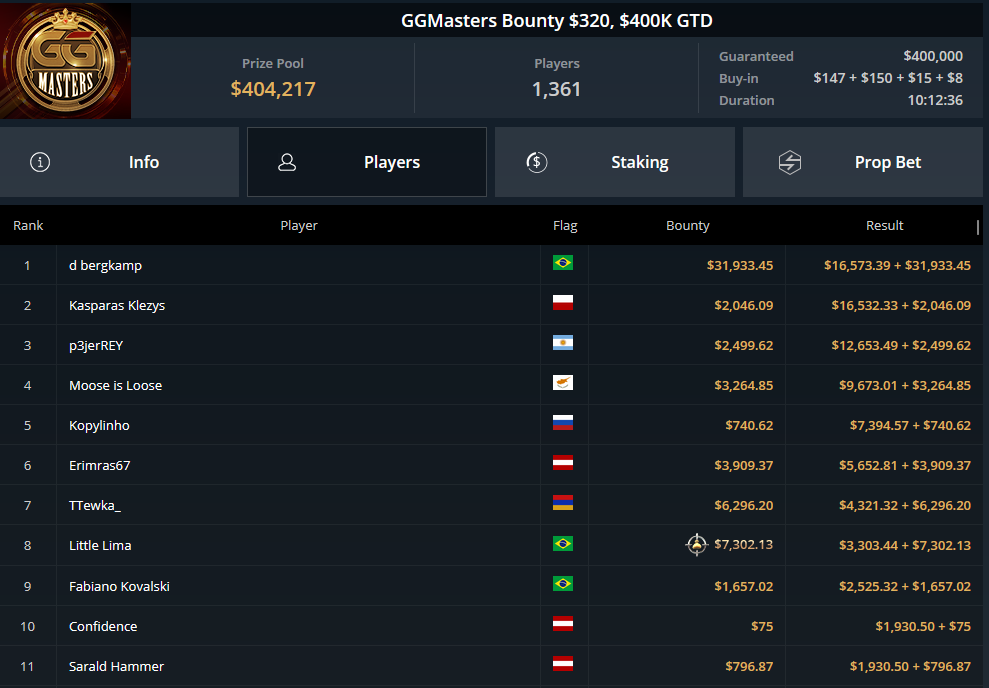Click the Prop Bet hexagon icon
The image size is (989, 688).
(790, 162)
